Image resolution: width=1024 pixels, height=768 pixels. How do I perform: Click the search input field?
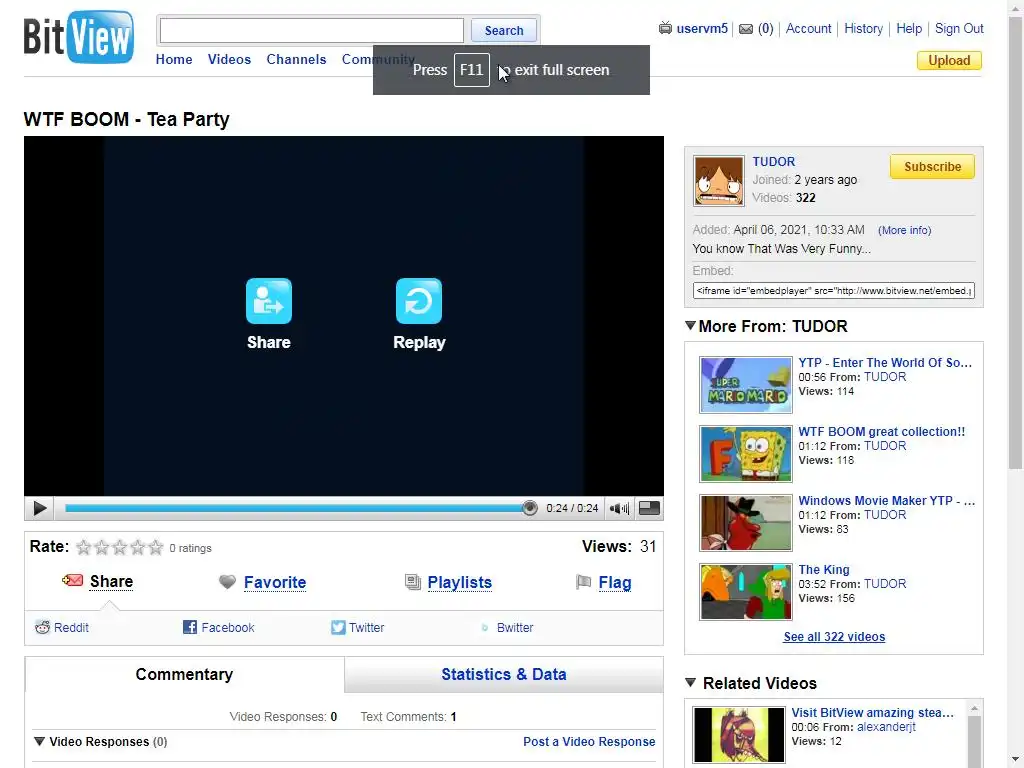(312, 30)
